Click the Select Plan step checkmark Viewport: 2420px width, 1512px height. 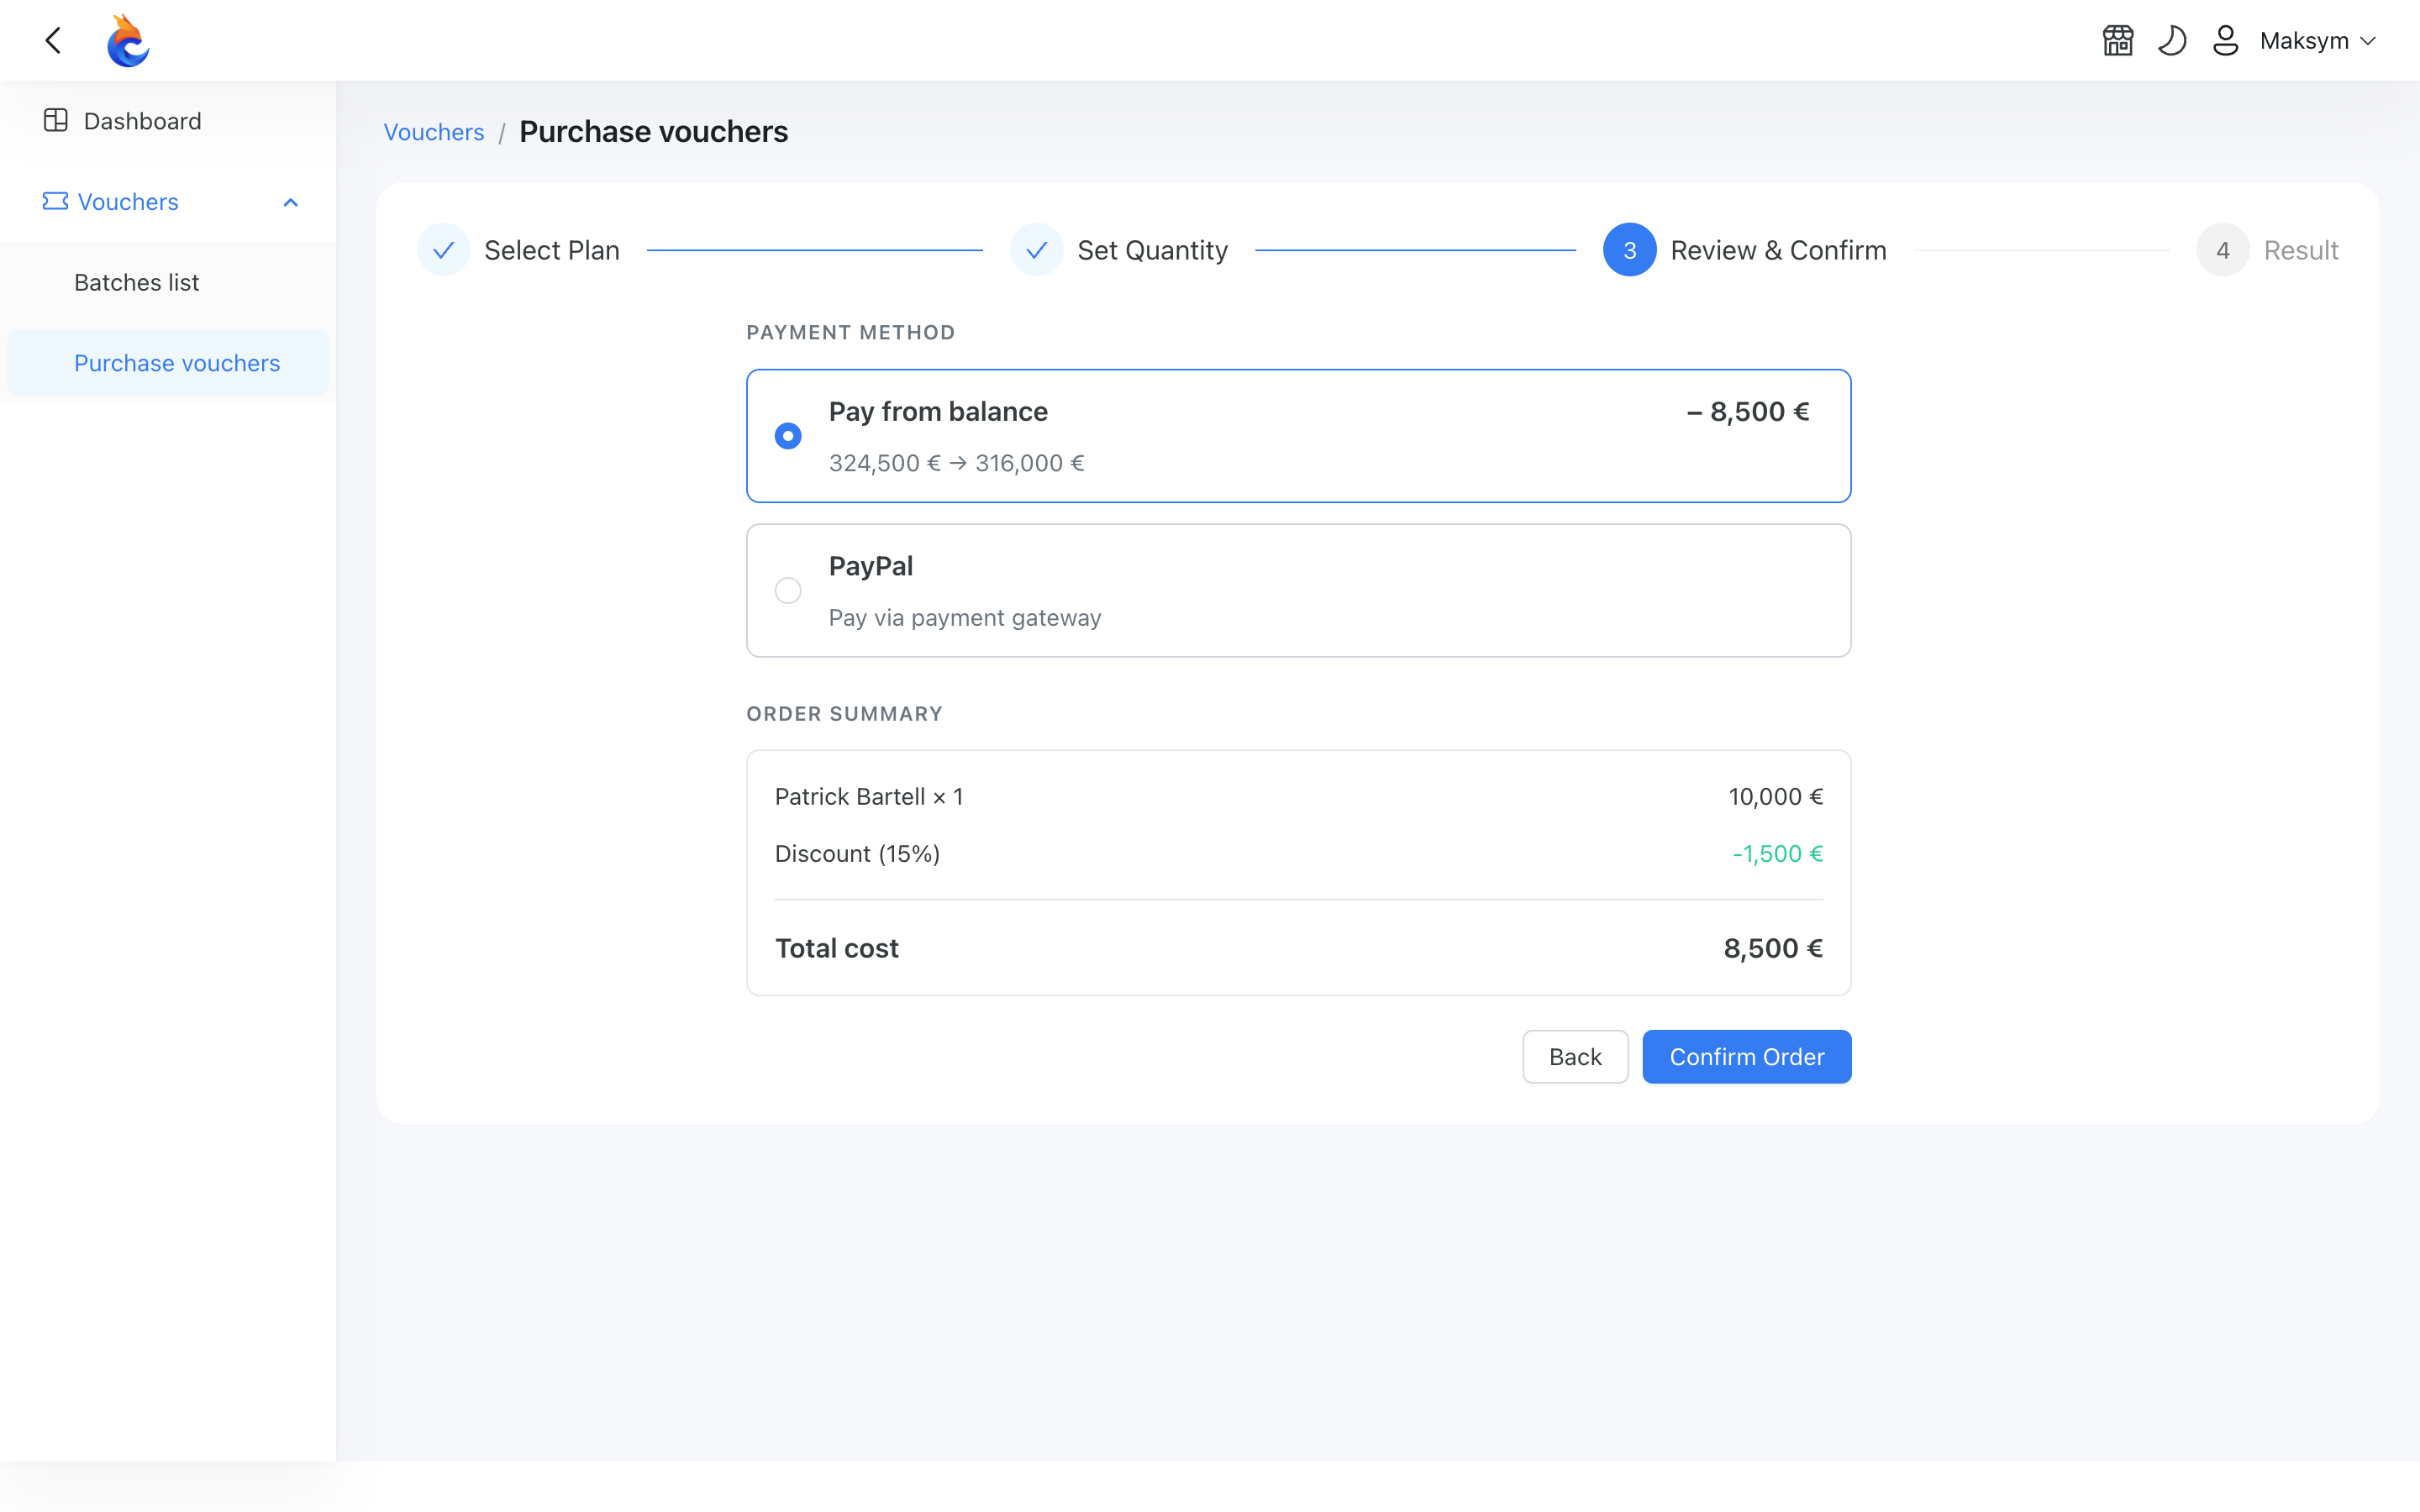(x=443, y=249)
